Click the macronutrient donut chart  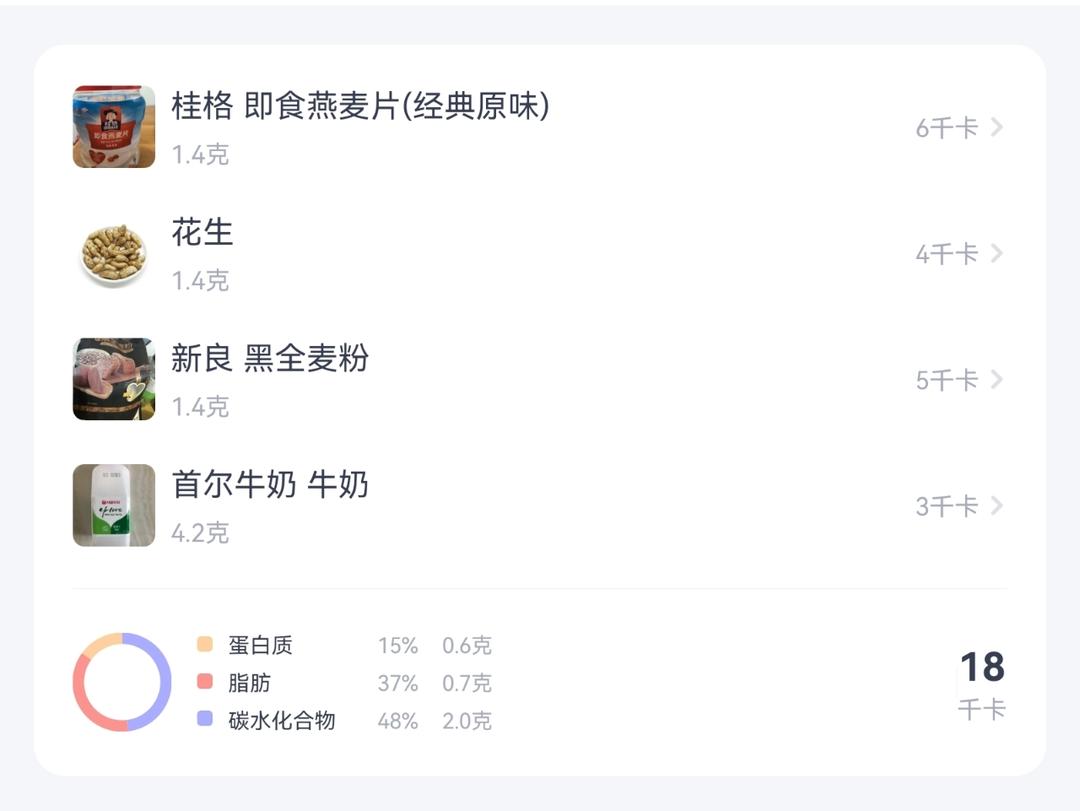pyautogui.click(x=115, y=682)
